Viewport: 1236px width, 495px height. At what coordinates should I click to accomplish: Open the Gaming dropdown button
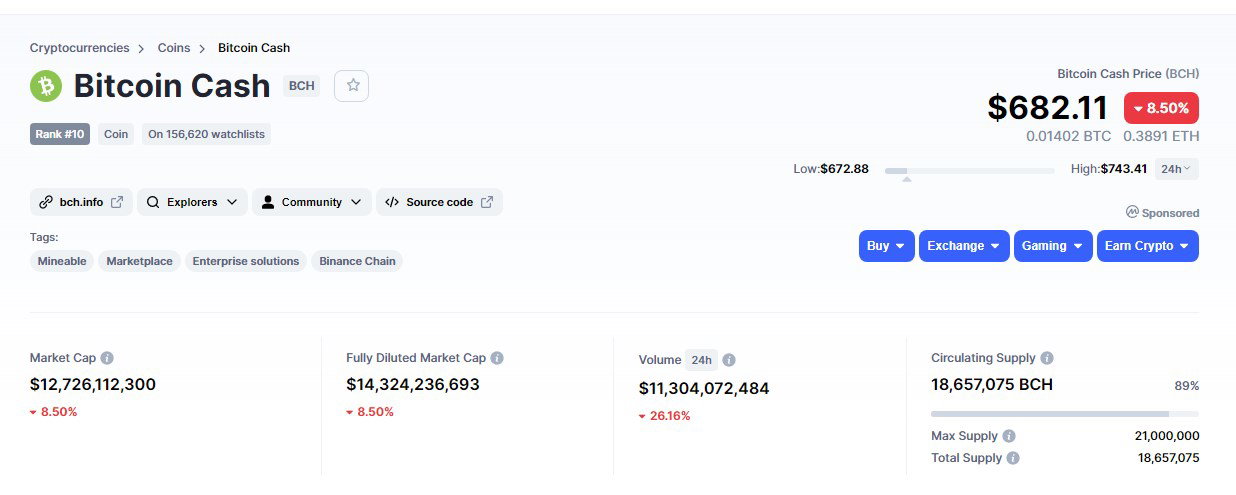click(1053, 246)
